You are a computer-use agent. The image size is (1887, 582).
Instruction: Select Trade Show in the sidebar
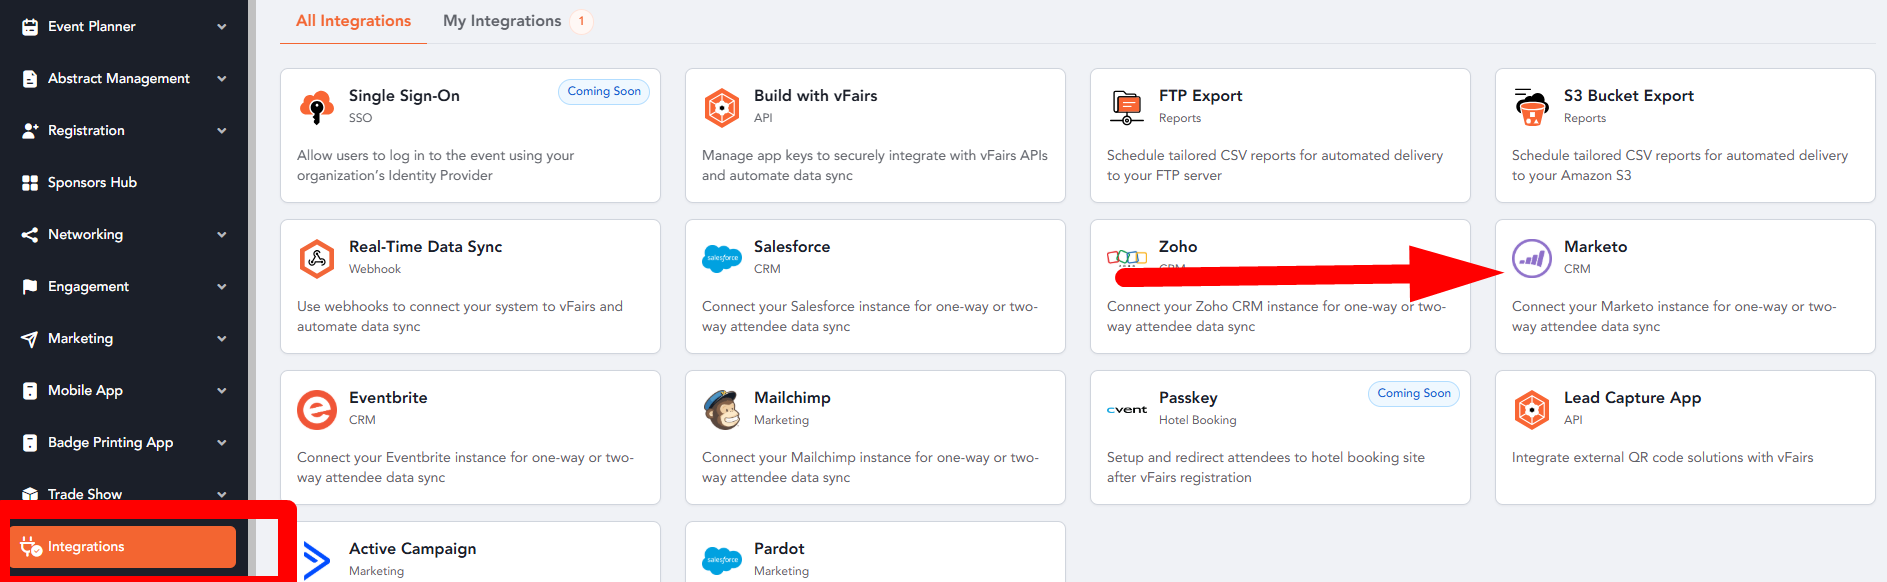[85, 494]
